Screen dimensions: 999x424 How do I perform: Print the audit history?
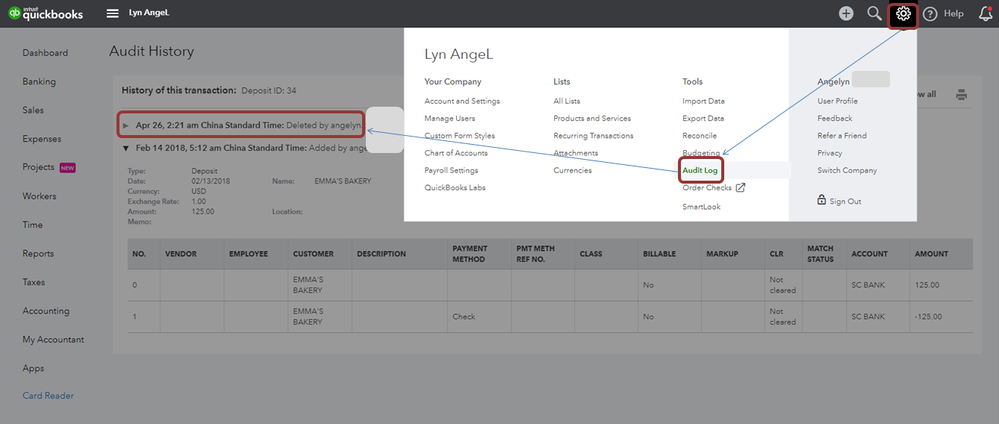tap(961, 95)
